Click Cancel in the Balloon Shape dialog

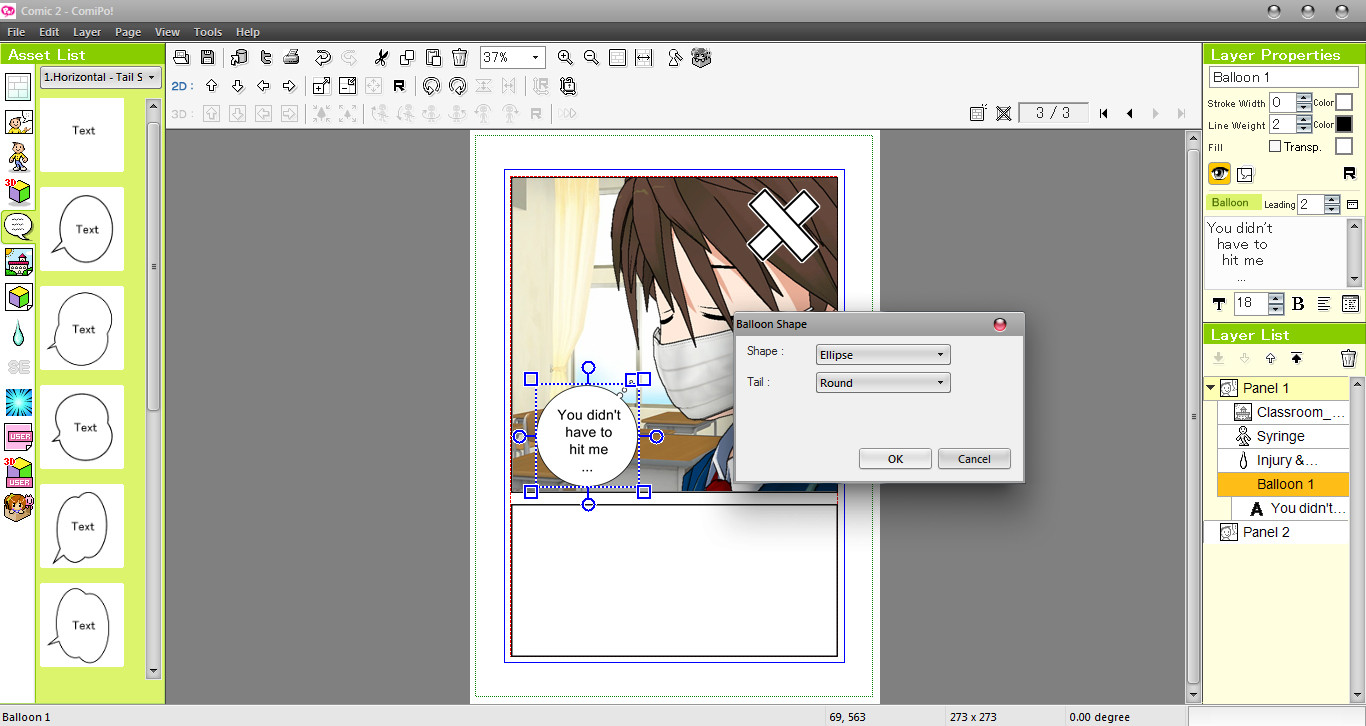tap(973, 458)
